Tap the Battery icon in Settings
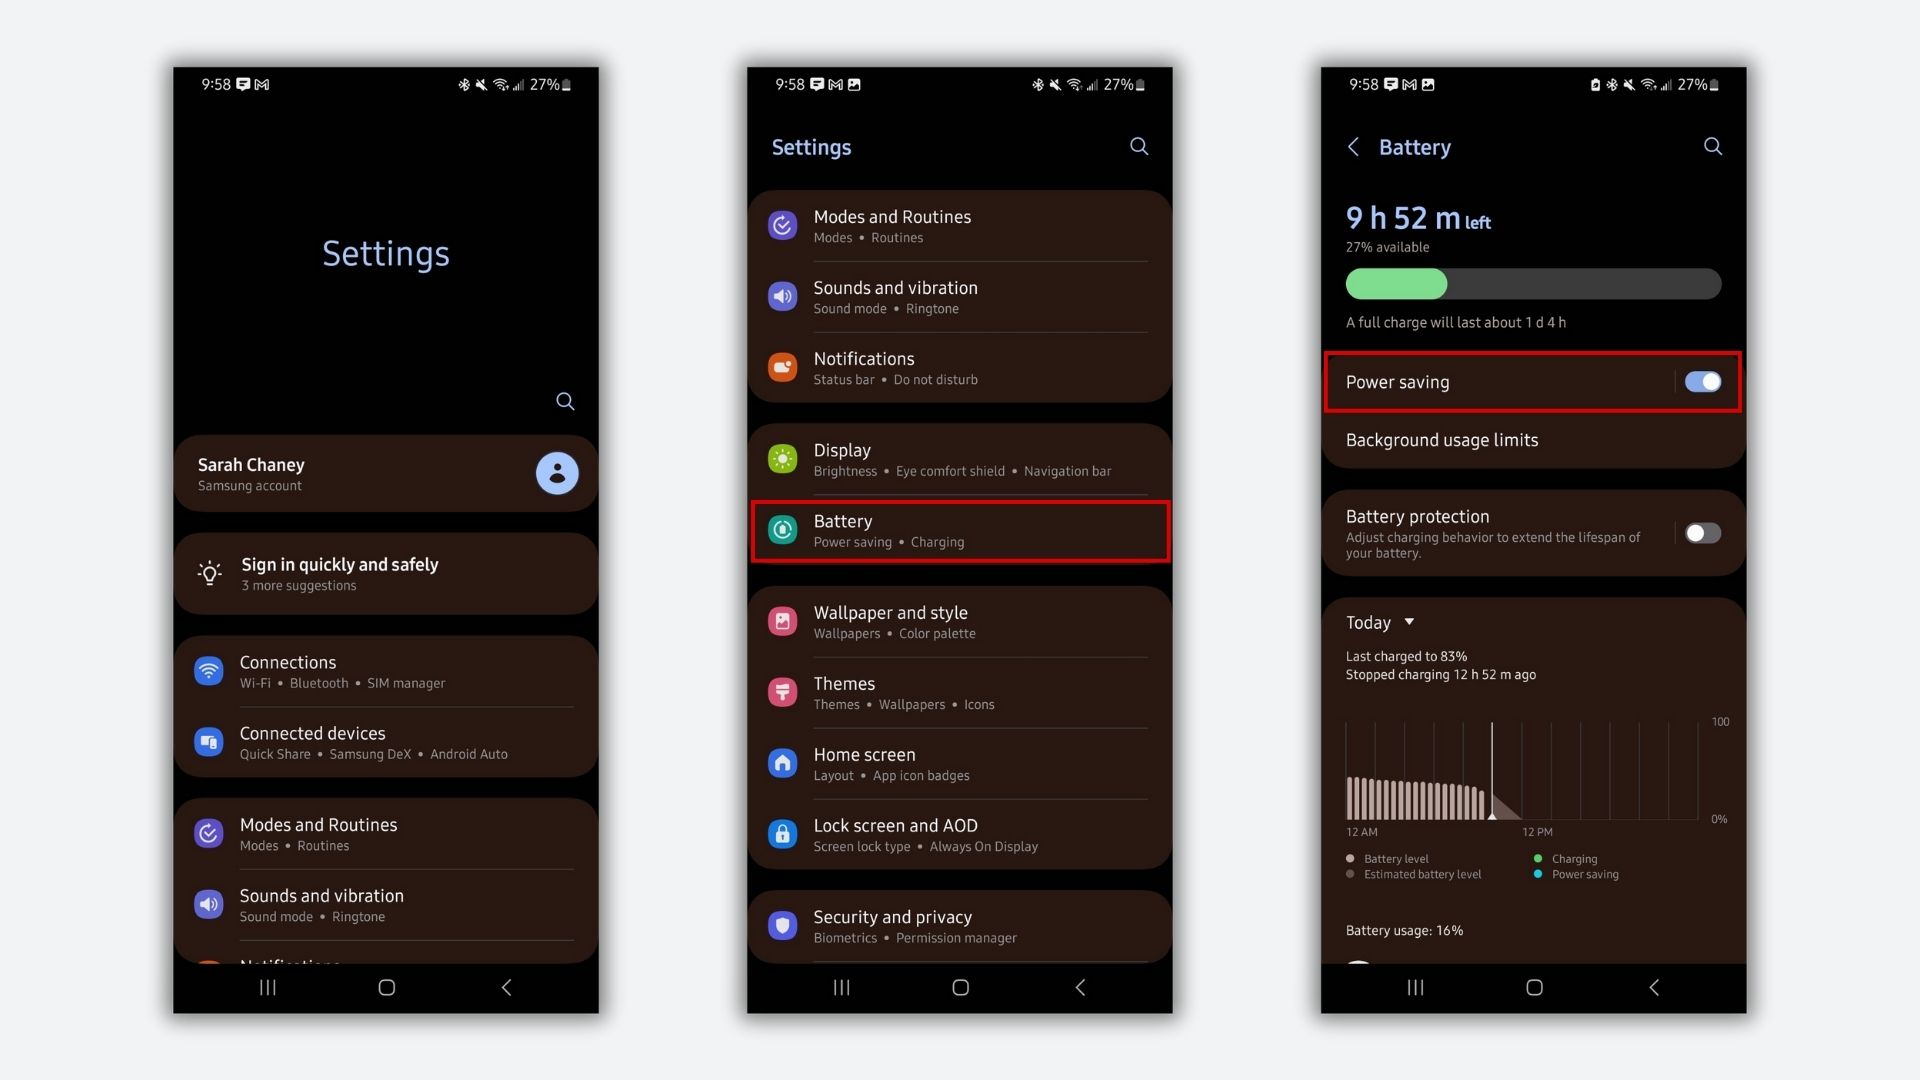The height and width of the screenshot is (1080, 1920). tap(783, 527)
